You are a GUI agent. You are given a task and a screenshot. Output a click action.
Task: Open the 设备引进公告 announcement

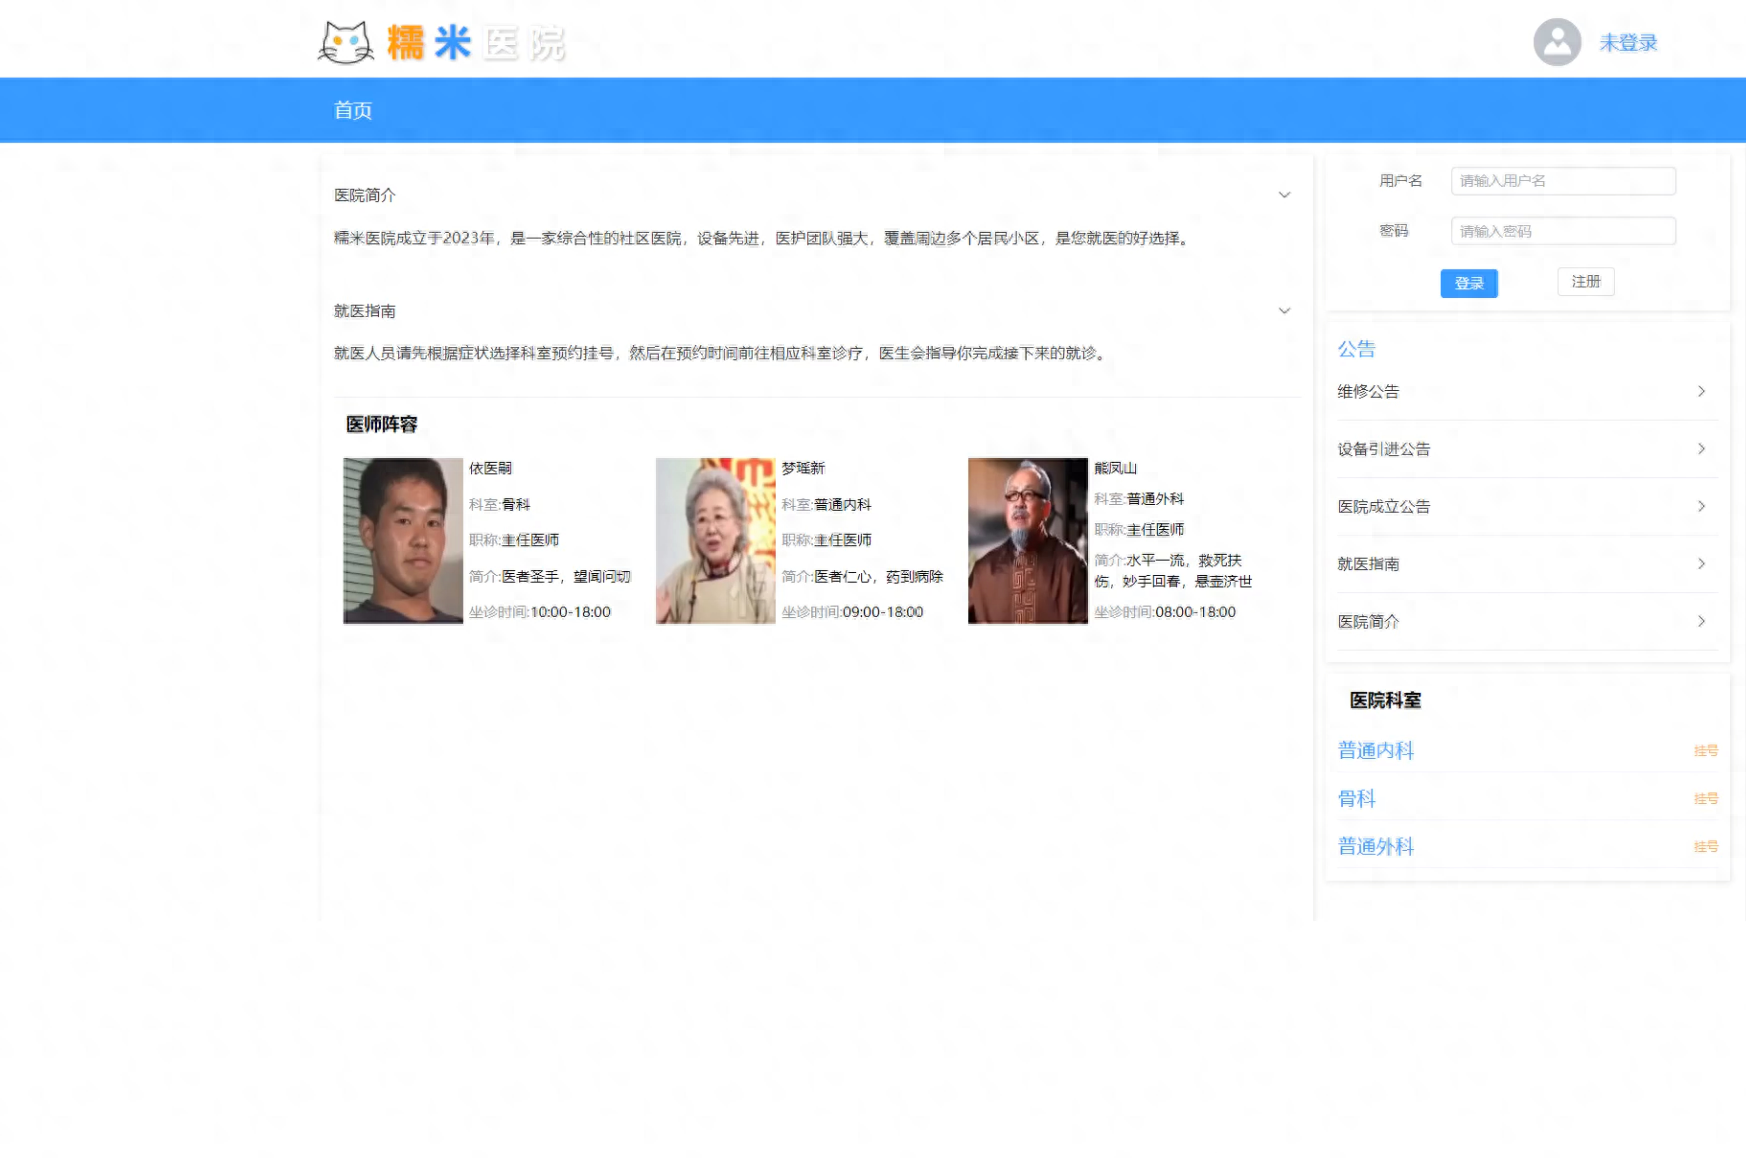tap(1384, 450)
